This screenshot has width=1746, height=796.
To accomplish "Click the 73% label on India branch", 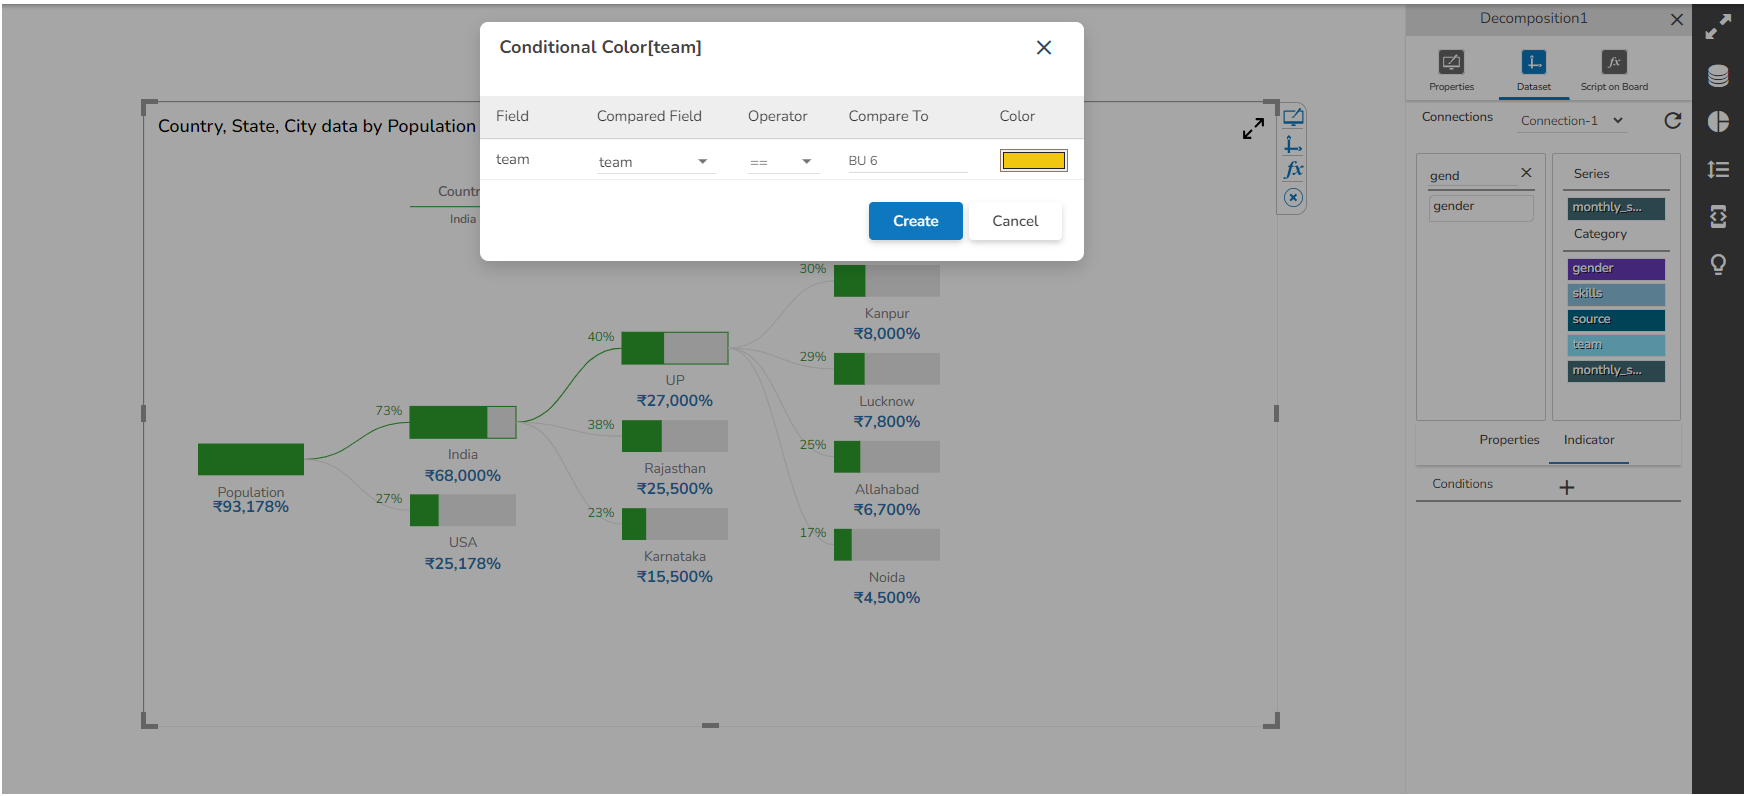I will (x=389, y=411).
